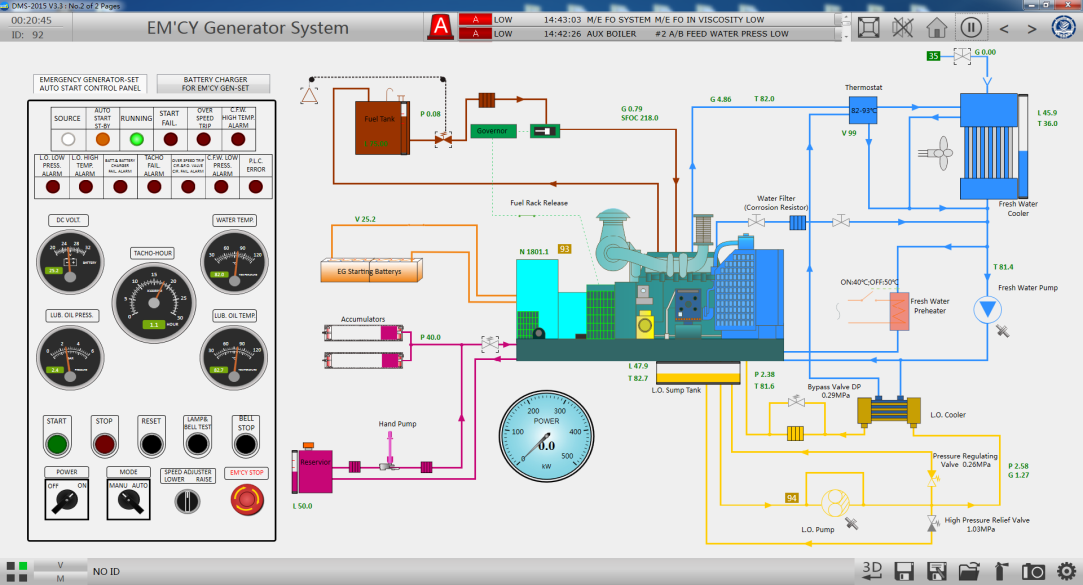Pause the simulation

click(970, 28)
